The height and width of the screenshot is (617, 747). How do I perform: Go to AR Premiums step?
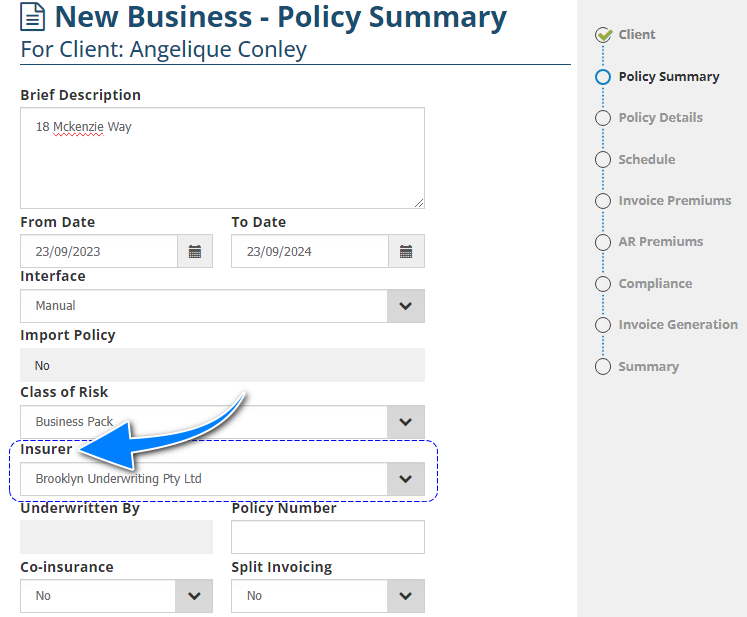tap(660, 242)
